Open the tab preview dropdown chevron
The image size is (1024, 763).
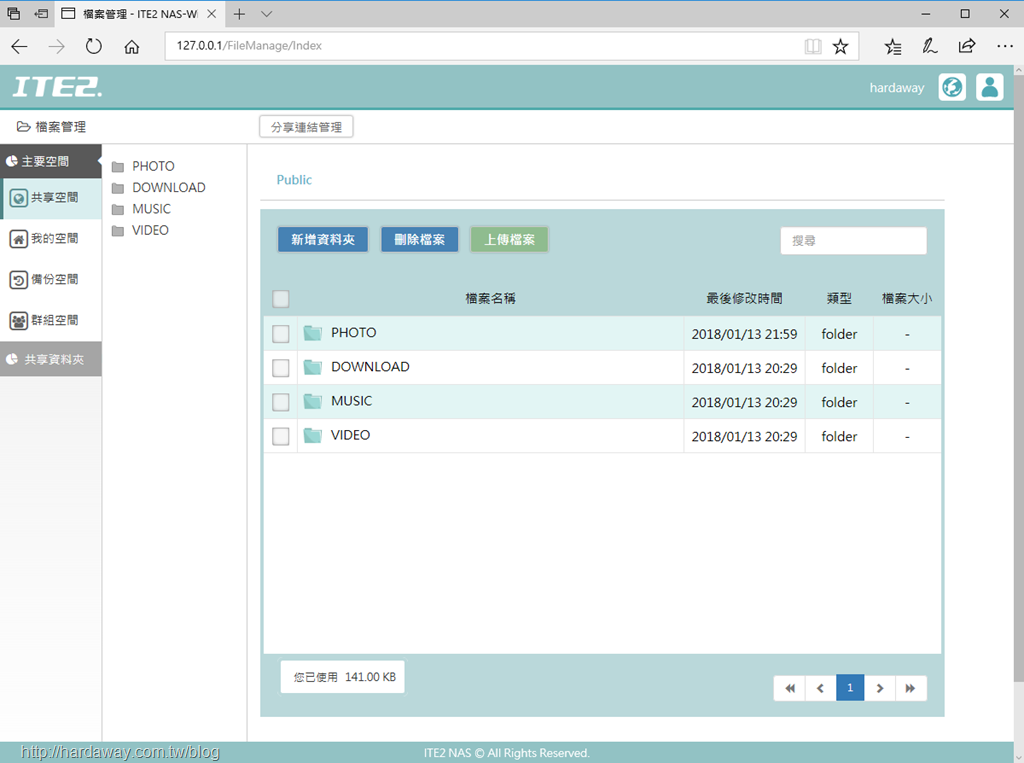(x=266, y=14)
